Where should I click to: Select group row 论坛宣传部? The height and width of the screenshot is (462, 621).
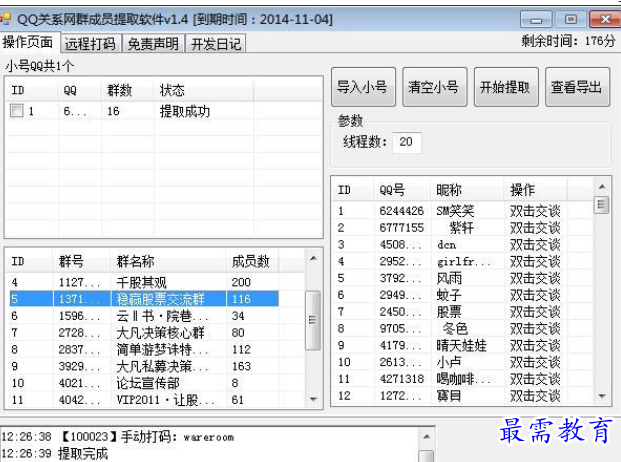click(x=144, y=383)
